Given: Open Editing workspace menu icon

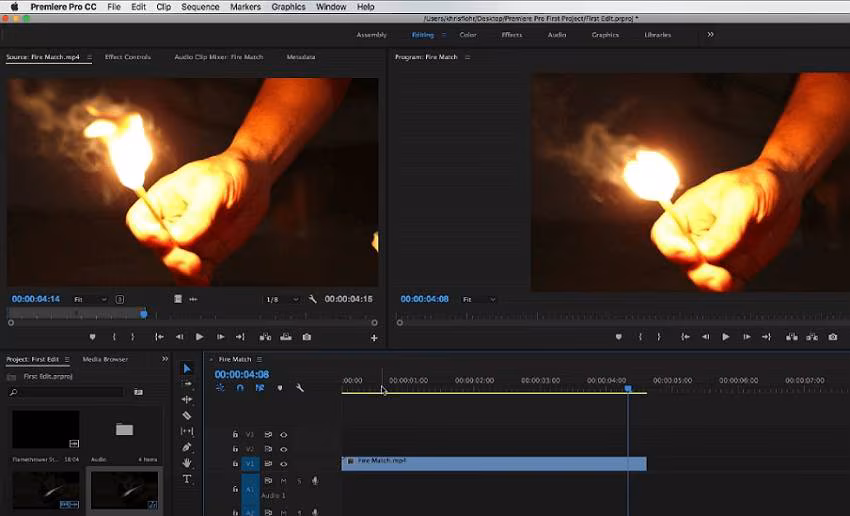Looking at the screenshot, I should (443, 35).
